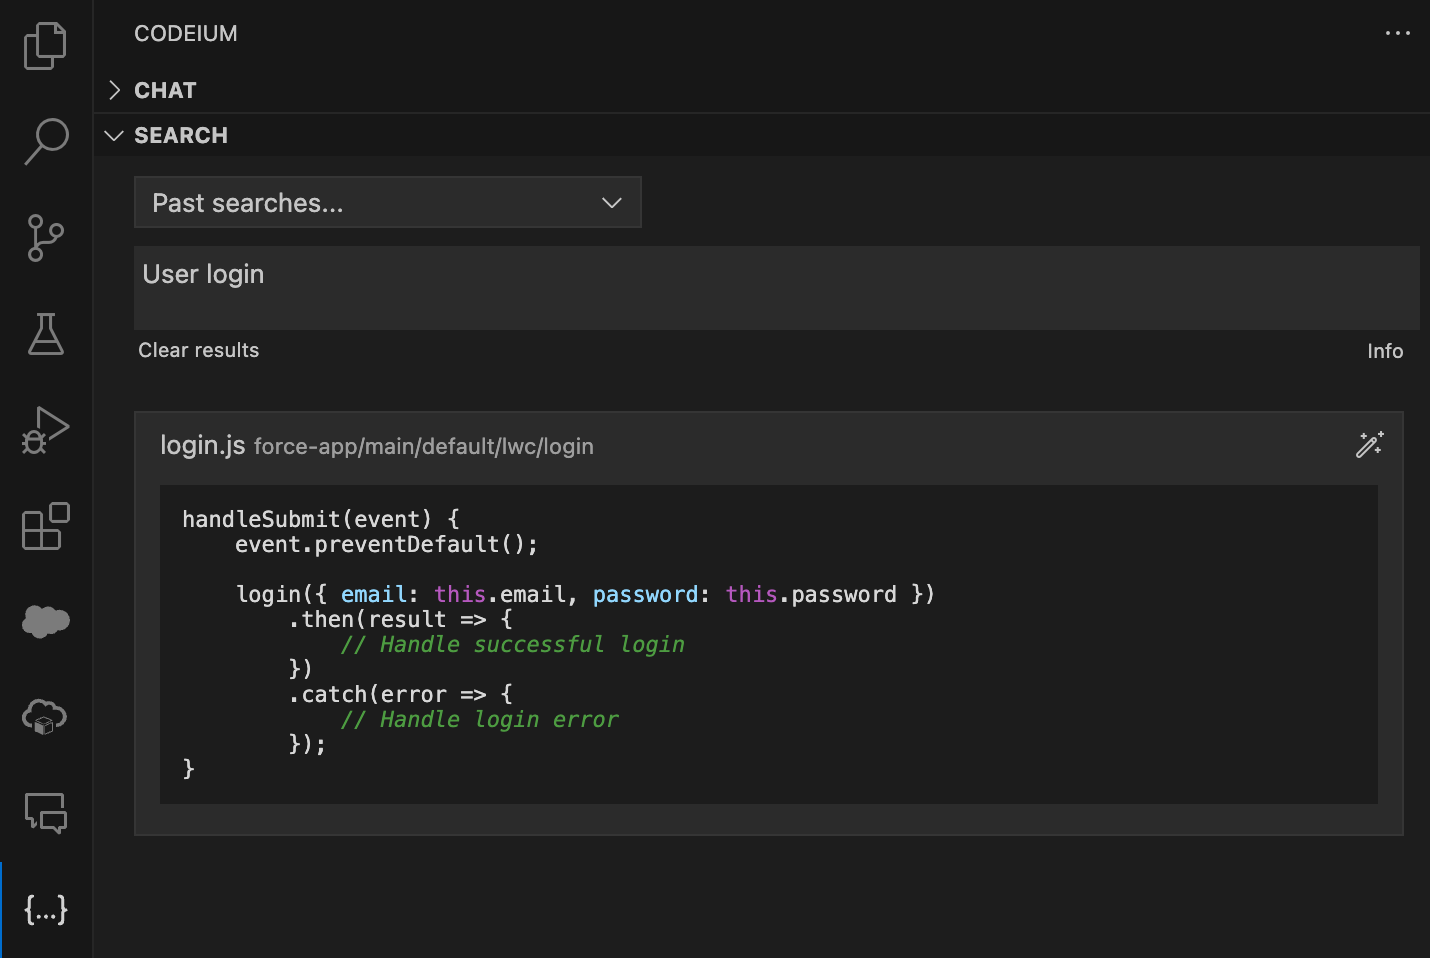Image resolution: width=1430 pixels, height=958 pixels.
Task: Click the handleSubmit(event) code line
Action: [321, 519]
